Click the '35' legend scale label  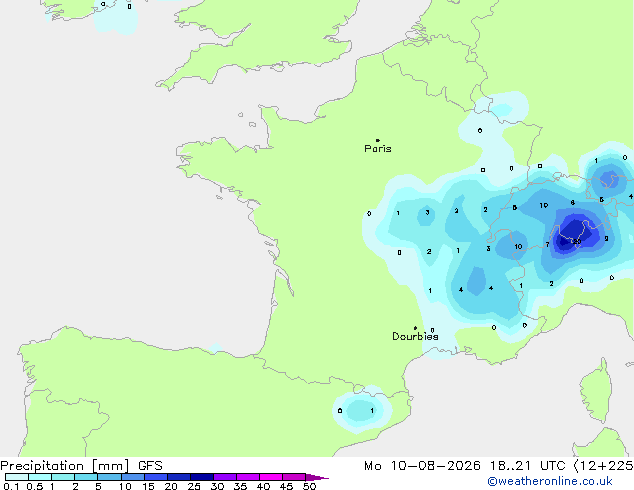coord(240,486)
